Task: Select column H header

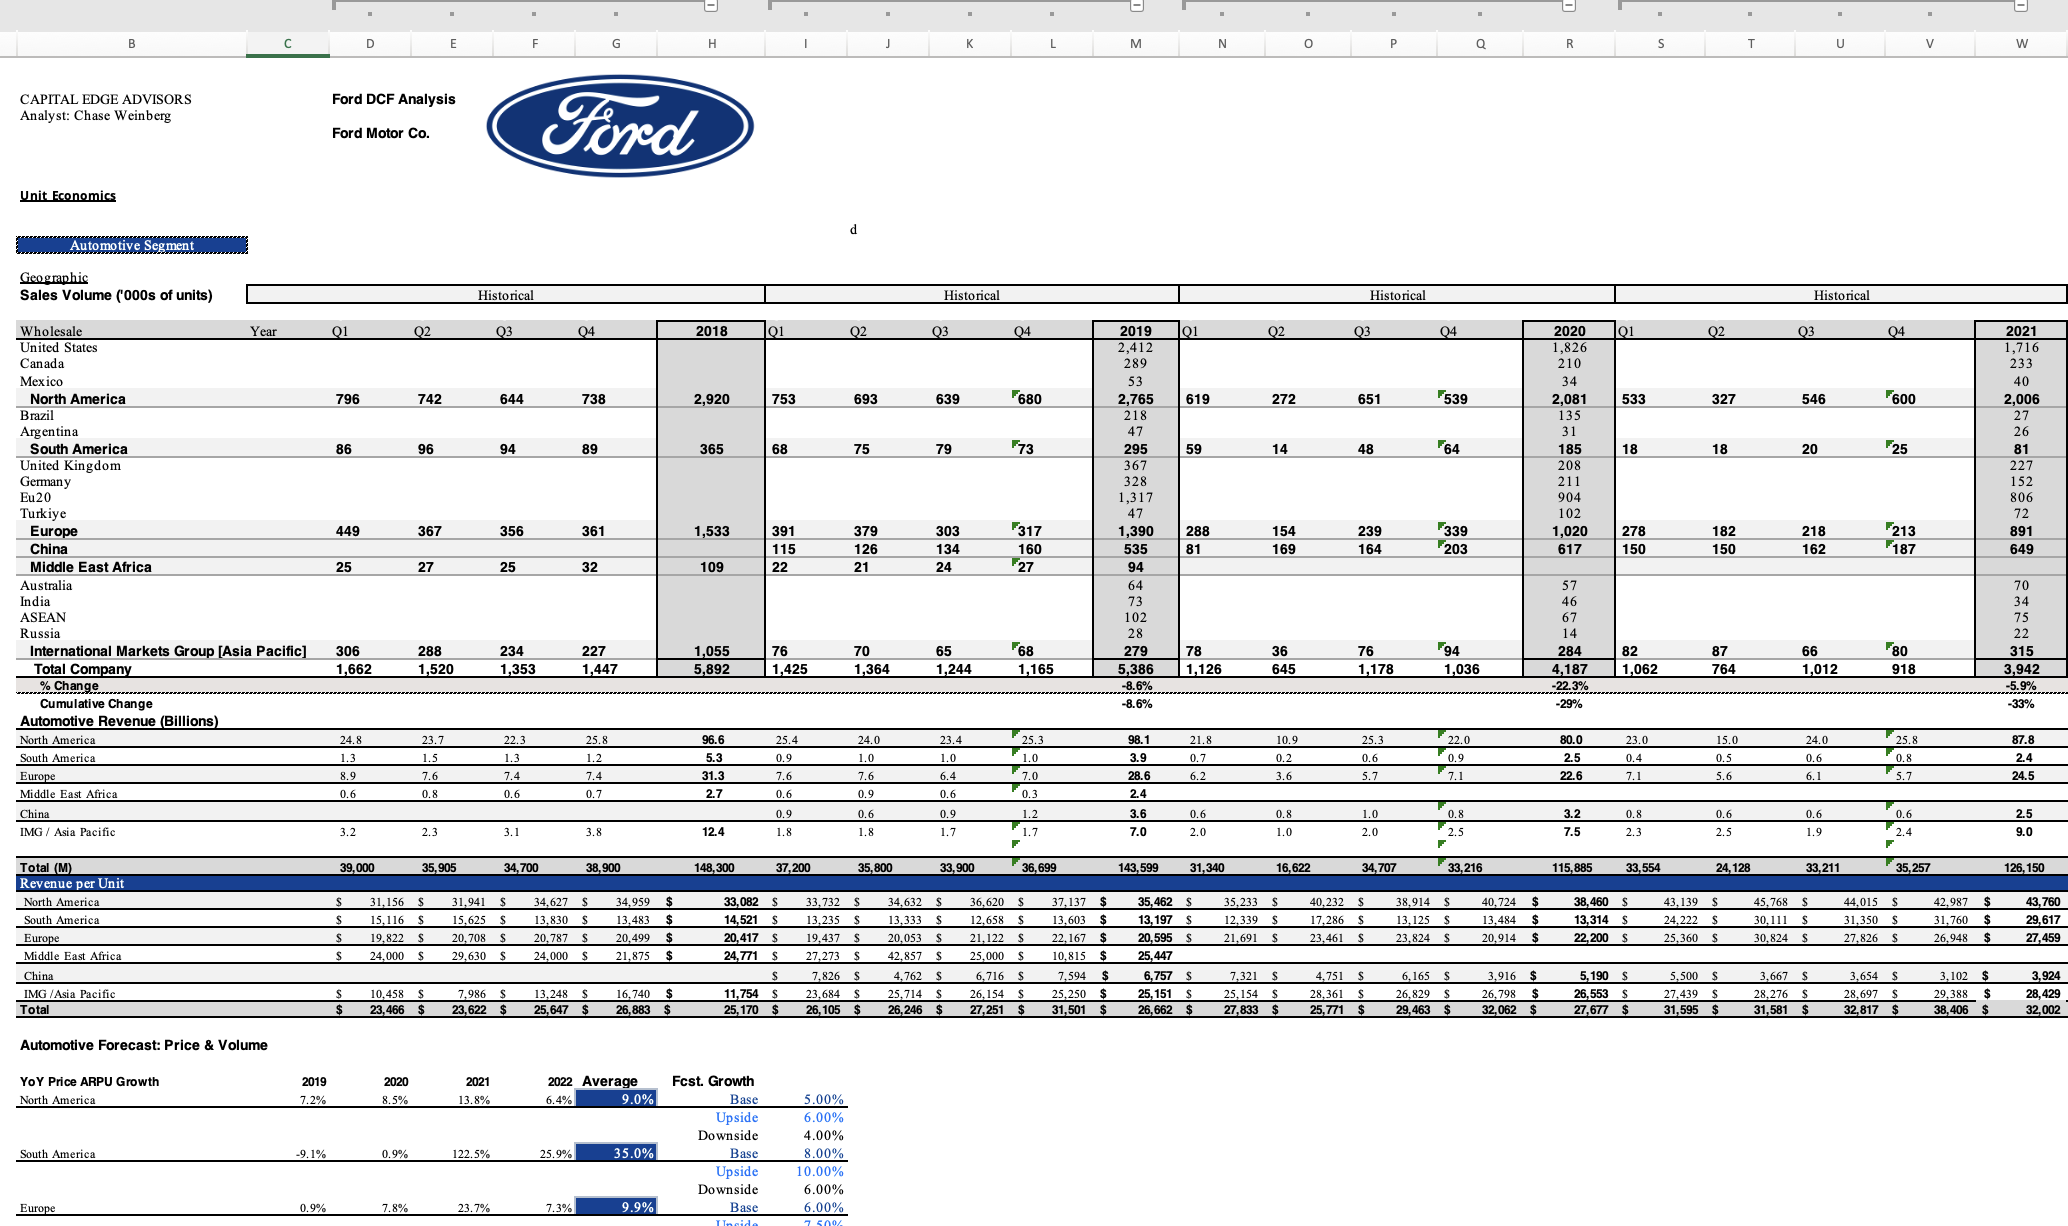Action: click(x=712, y=44)
